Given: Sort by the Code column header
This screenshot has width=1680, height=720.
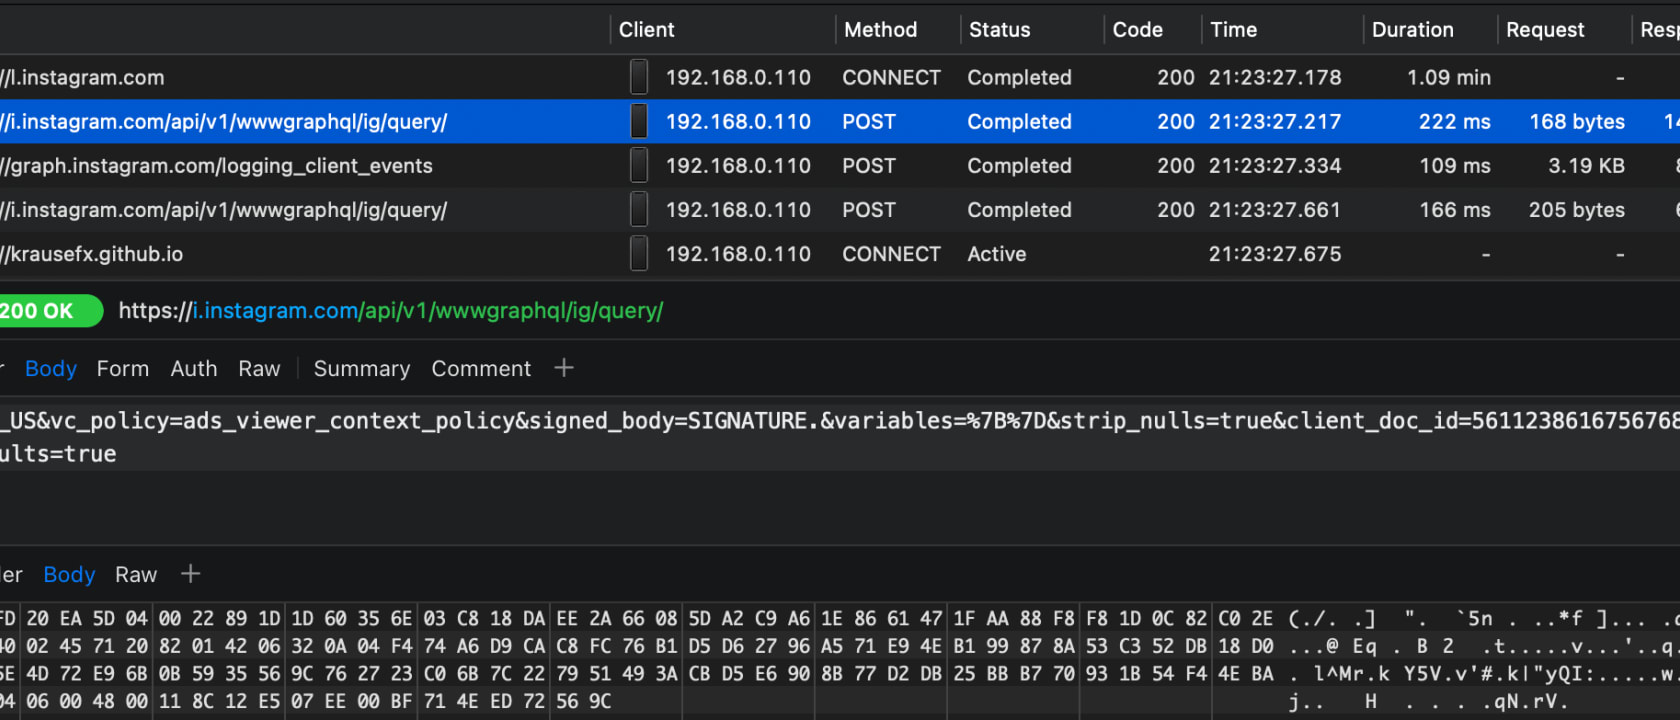Looking at the screenshot, I should pos(1137,29).
